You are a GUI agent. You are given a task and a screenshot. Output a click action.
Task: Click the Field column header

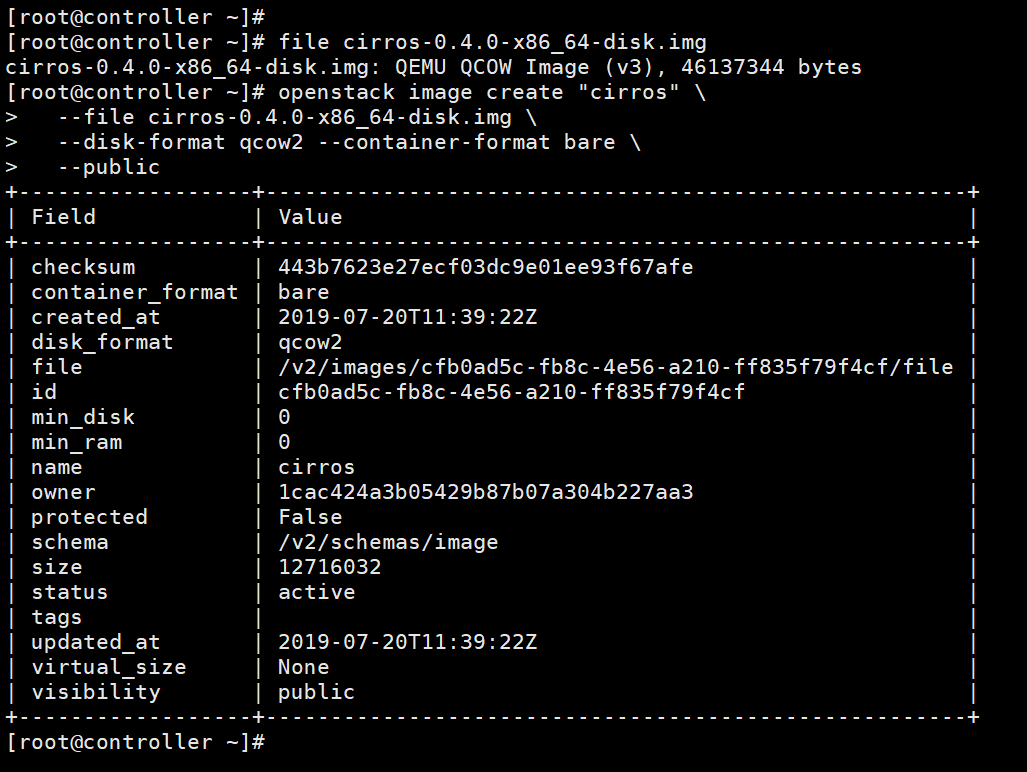point(64,217)
